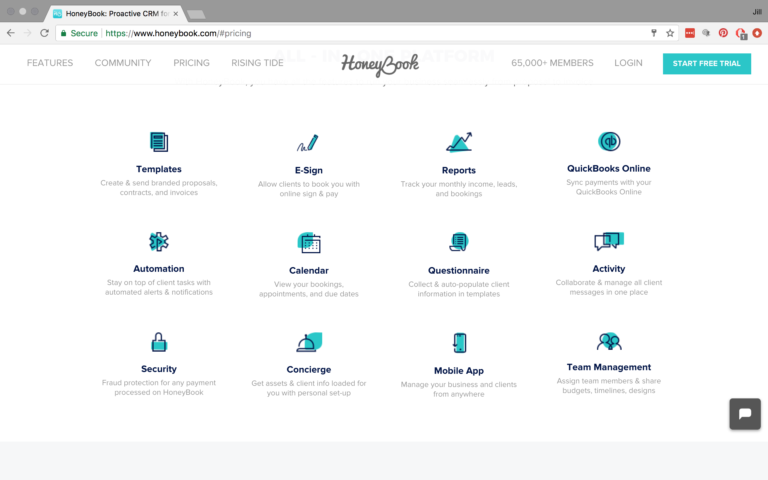This screenshot has height=480, width=768.
Task: Click the QuickBooks Online icon
Action: (608, 142)
